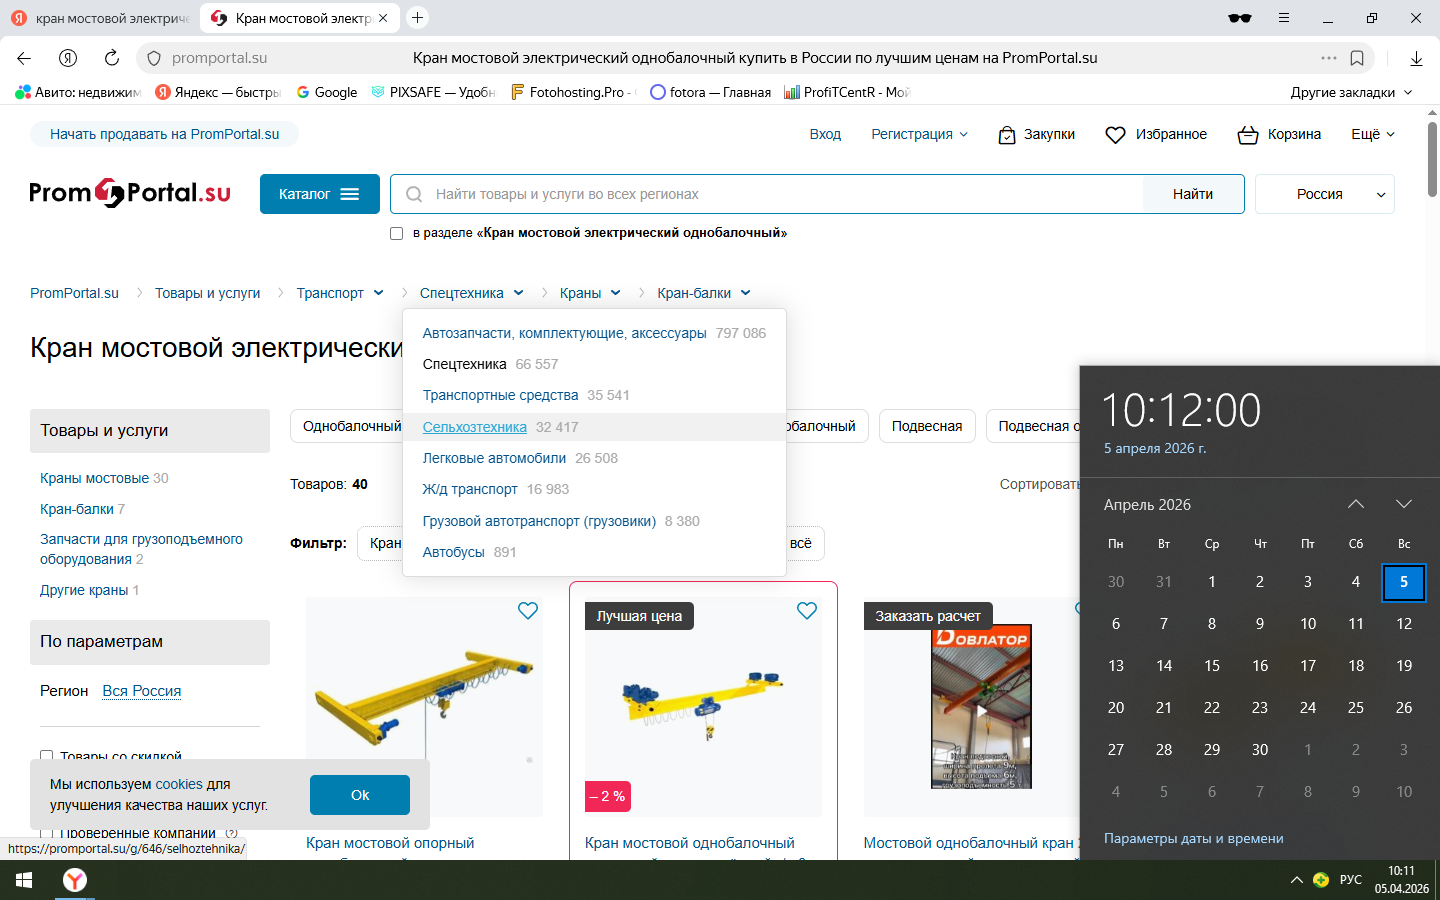Click the search magnifier icon
This screenshot has width=1440, height=900.
click(x=414, y=194)
